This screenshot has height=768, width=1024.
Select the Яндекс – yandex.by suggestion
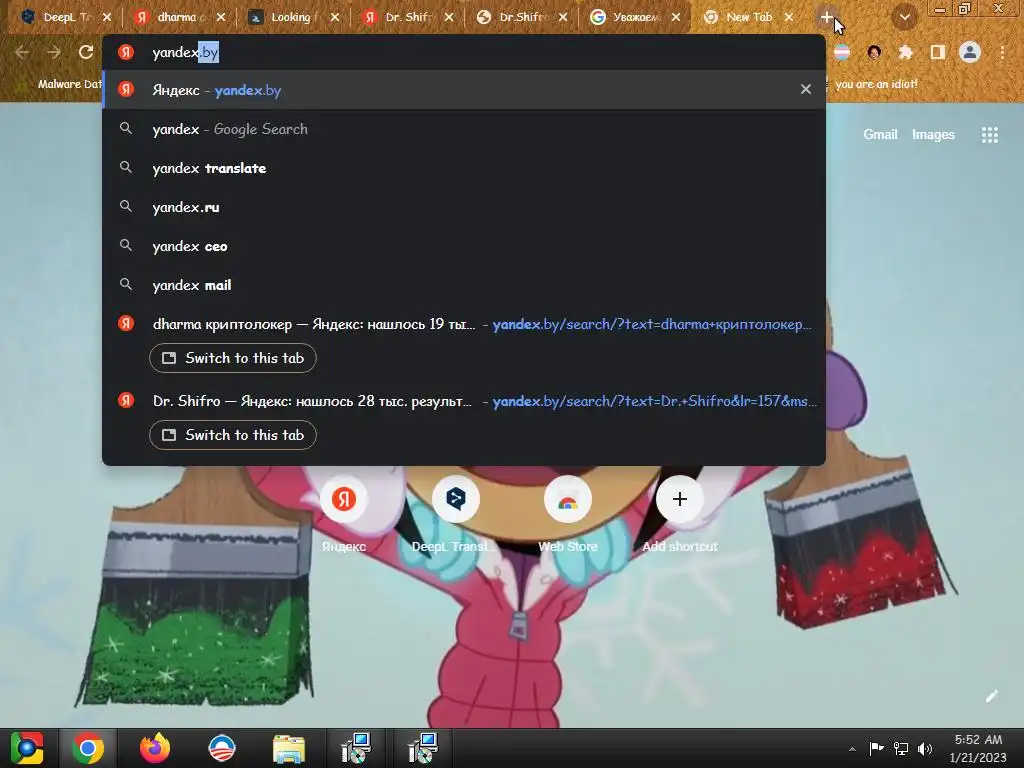coord(464,89)
